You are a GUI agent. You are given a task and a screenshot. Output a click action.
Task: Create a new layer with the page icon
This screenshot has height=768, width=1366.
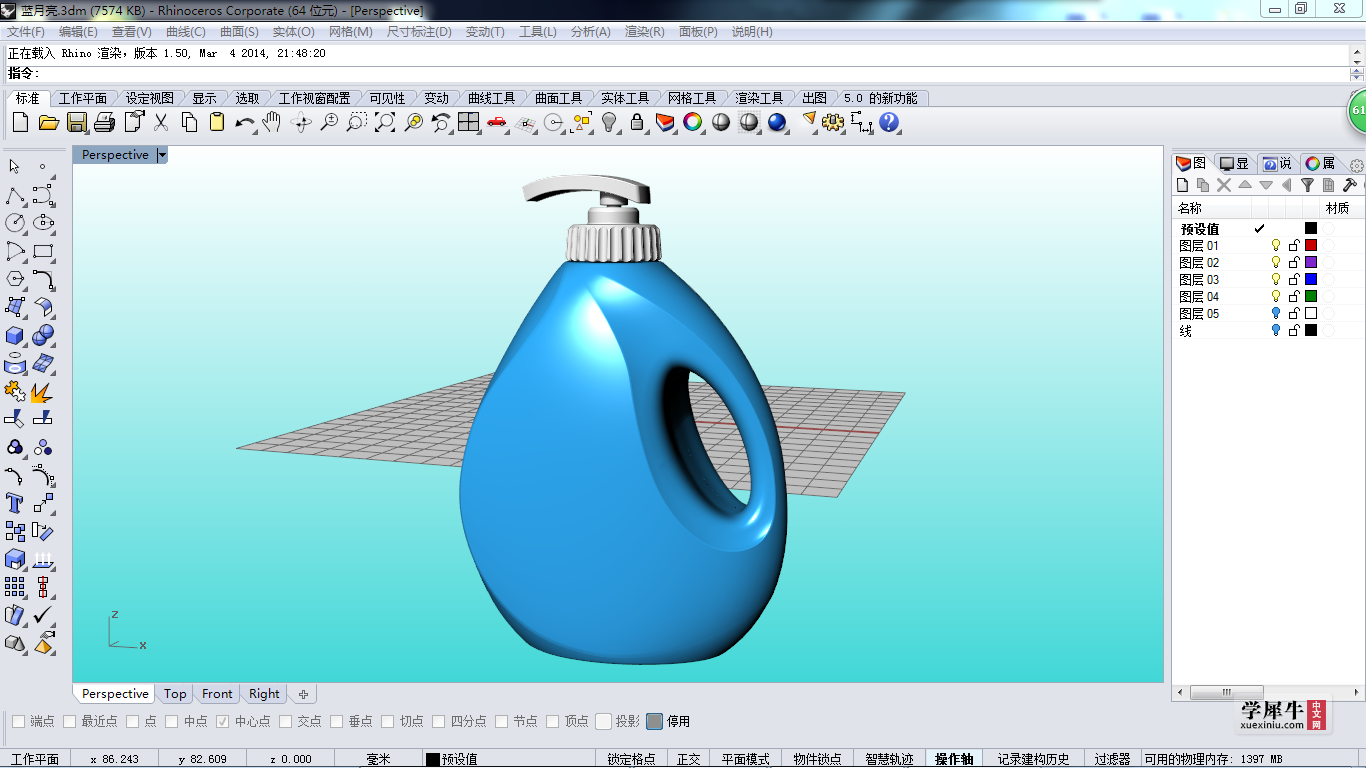point(1183,185)
